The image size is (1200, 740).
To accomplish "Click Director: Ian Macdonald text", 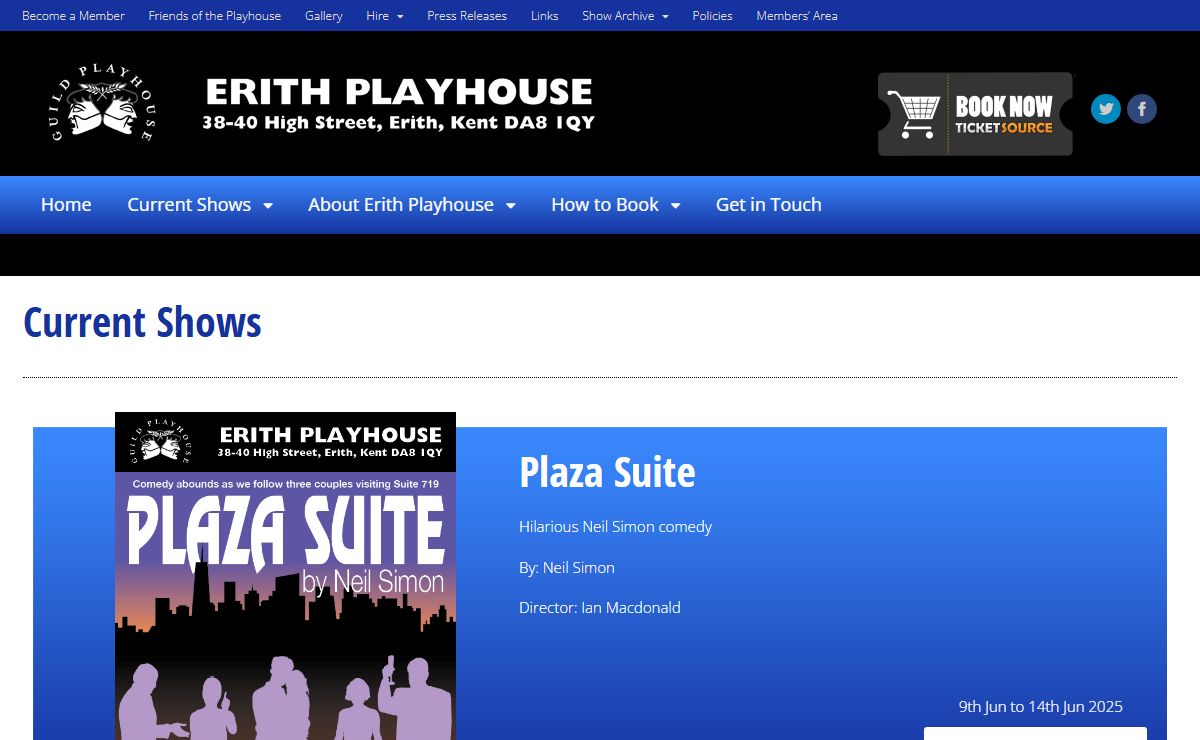I will 600,608.
